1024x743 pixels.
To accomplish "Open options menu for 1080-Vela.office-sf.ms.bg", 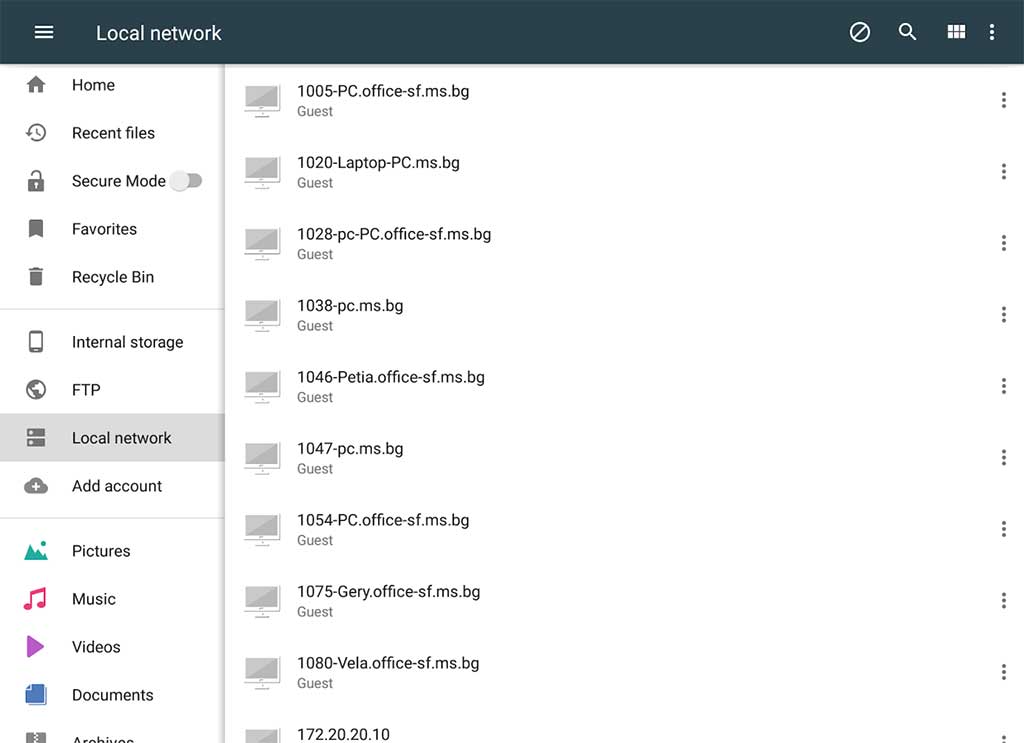I will [x=1004, y=672].
